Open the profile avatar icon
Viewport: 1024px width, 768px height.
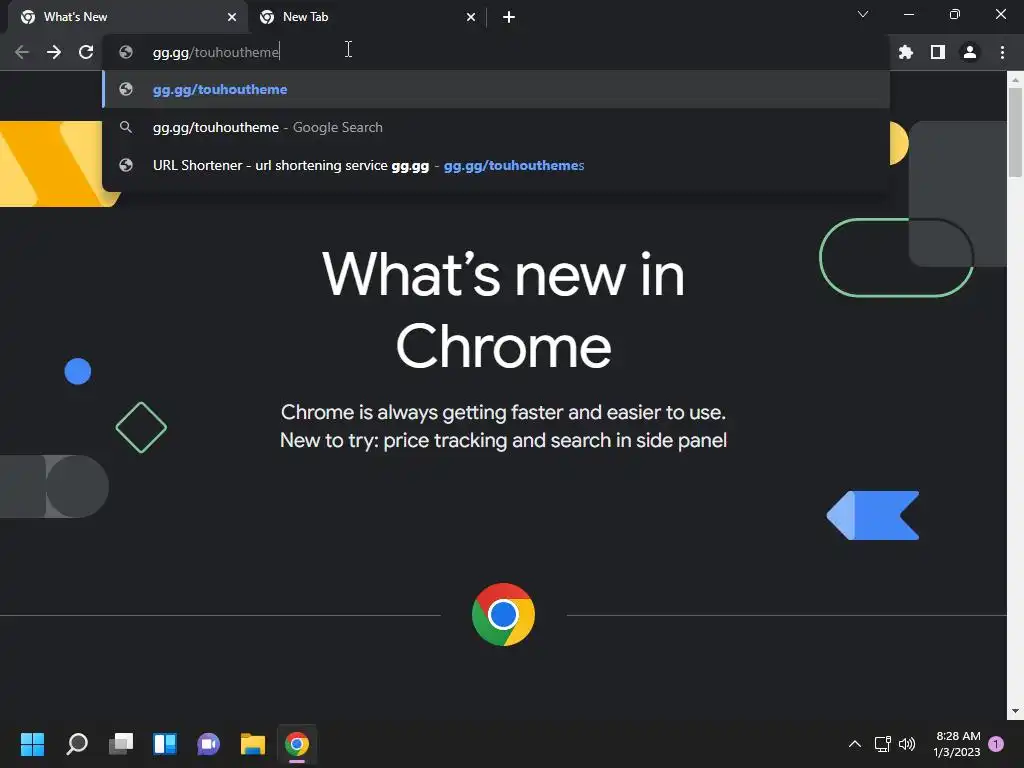coord(970,52)
